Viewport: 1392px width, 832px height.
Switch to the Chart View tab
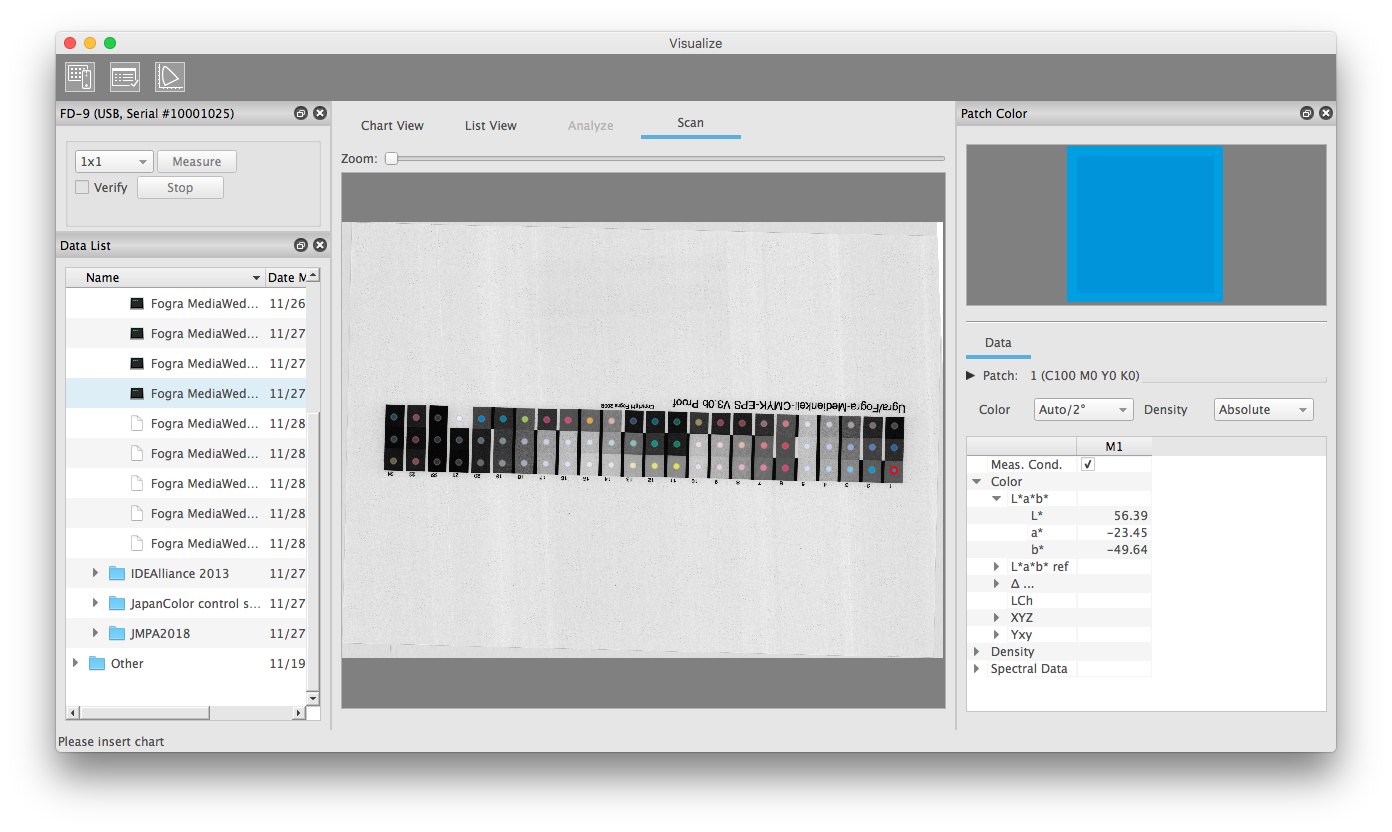(392, 125)
